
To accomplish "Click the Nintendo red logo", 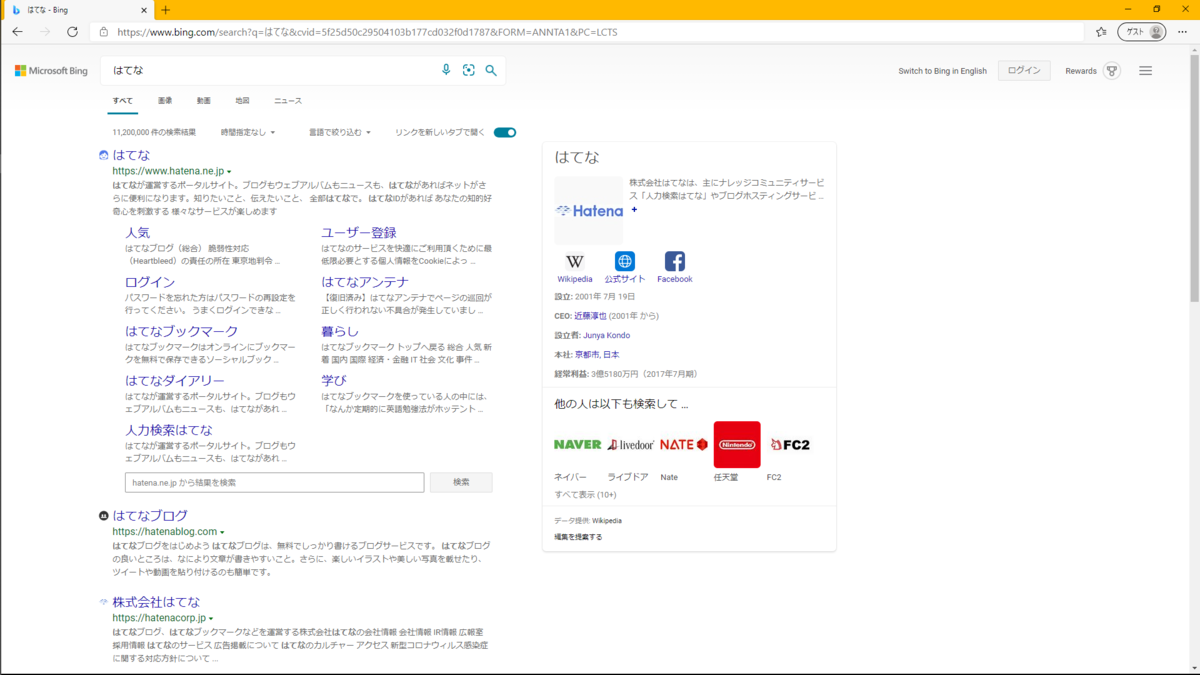I will [737, 445].
